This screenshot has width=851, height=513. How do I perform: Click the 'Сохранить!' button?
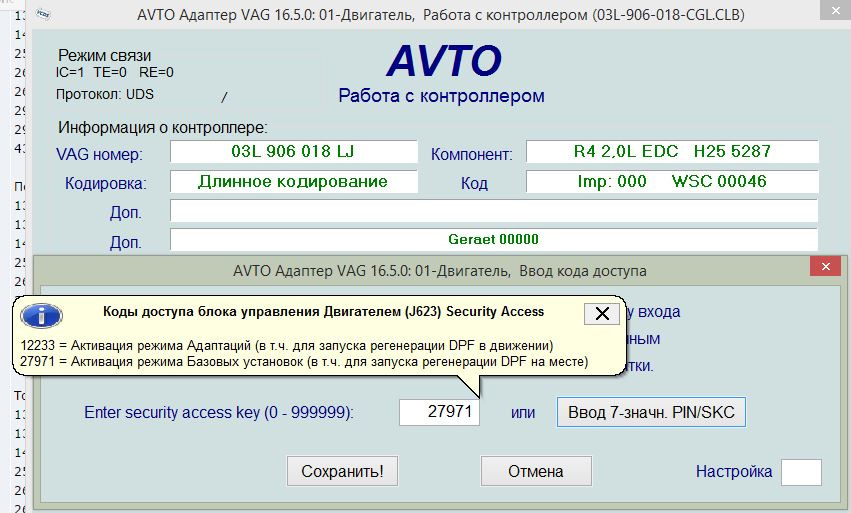[x=342, y=471]
